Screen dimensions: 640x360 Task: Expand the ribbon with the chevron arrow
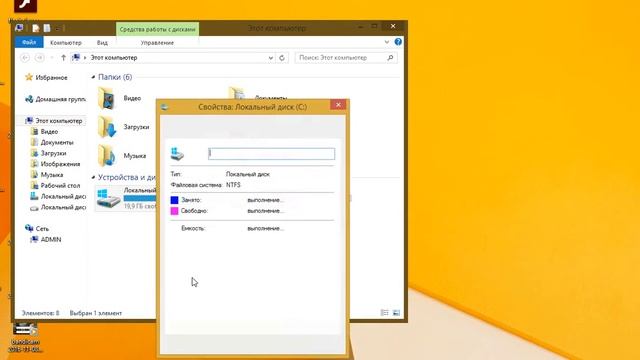(387, 42)
